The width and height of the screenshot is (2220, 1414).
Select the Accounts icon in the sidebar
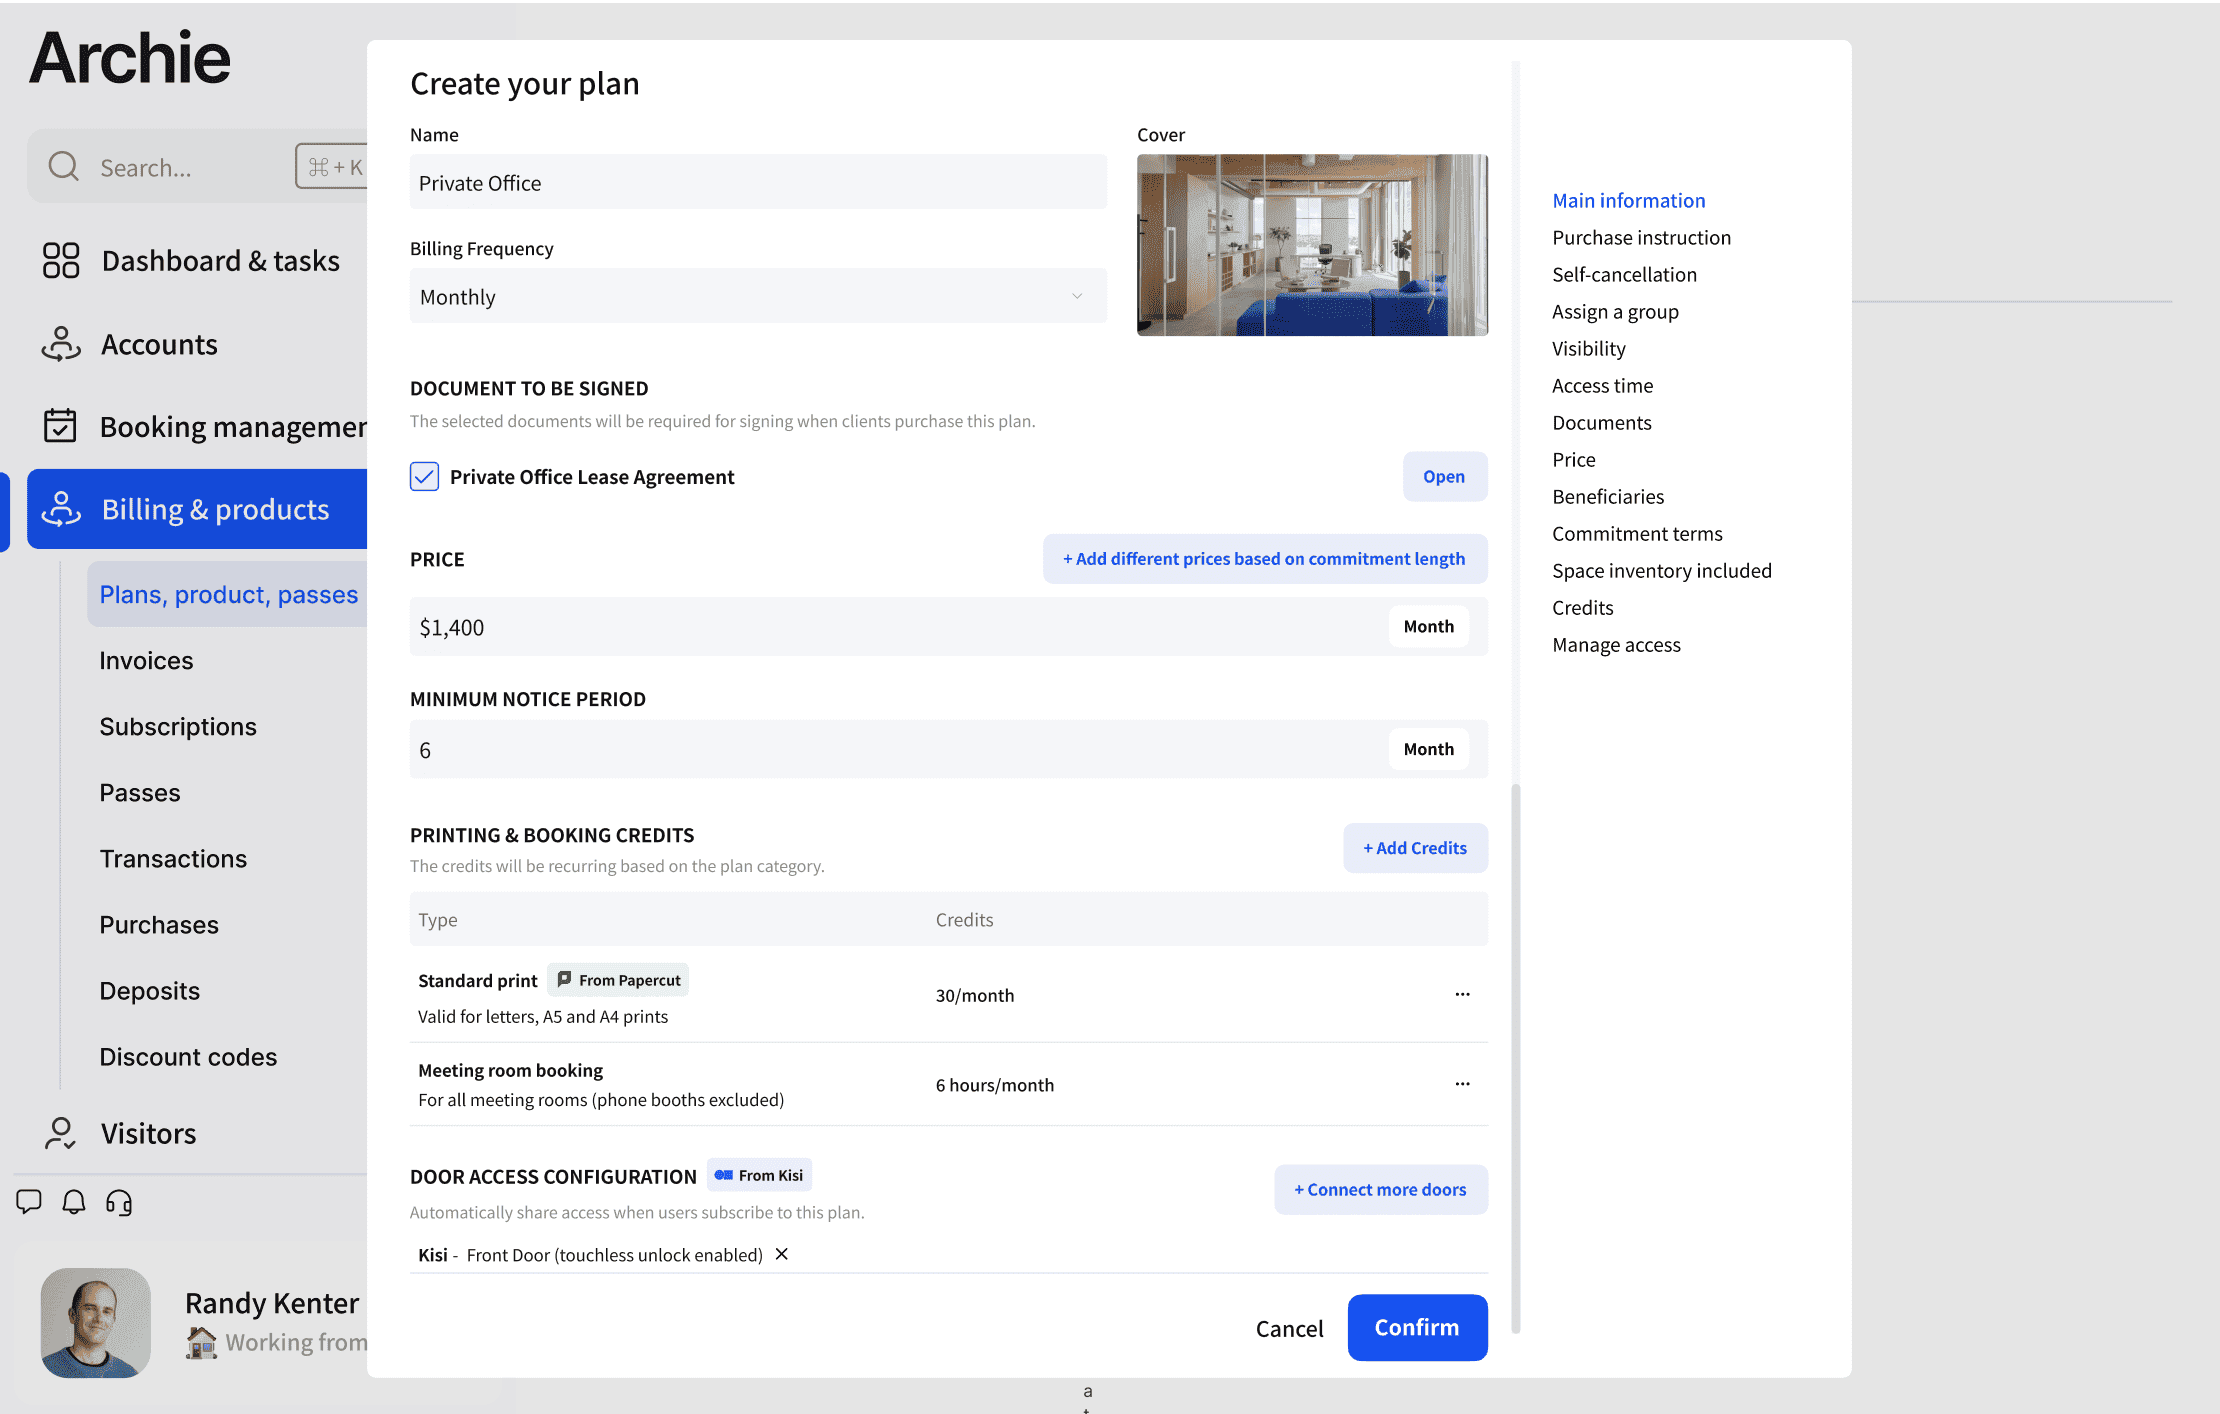[x=60, y=344]
